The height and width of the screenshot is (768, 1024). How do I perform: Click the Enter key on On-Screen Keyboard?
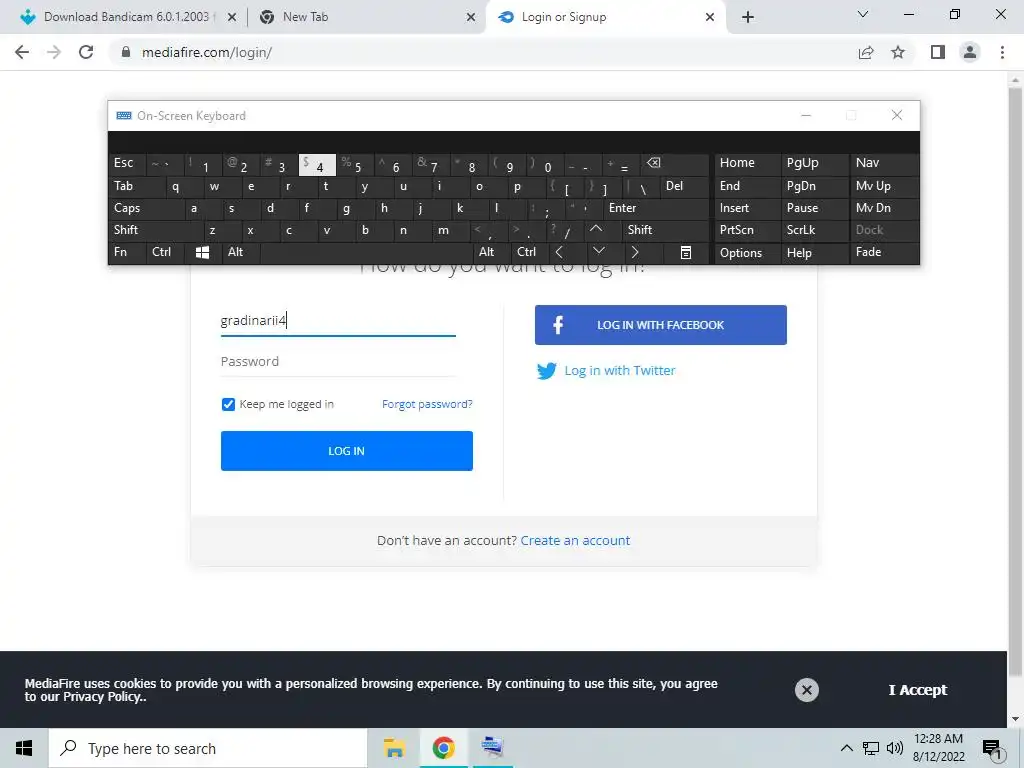[655, 208]
